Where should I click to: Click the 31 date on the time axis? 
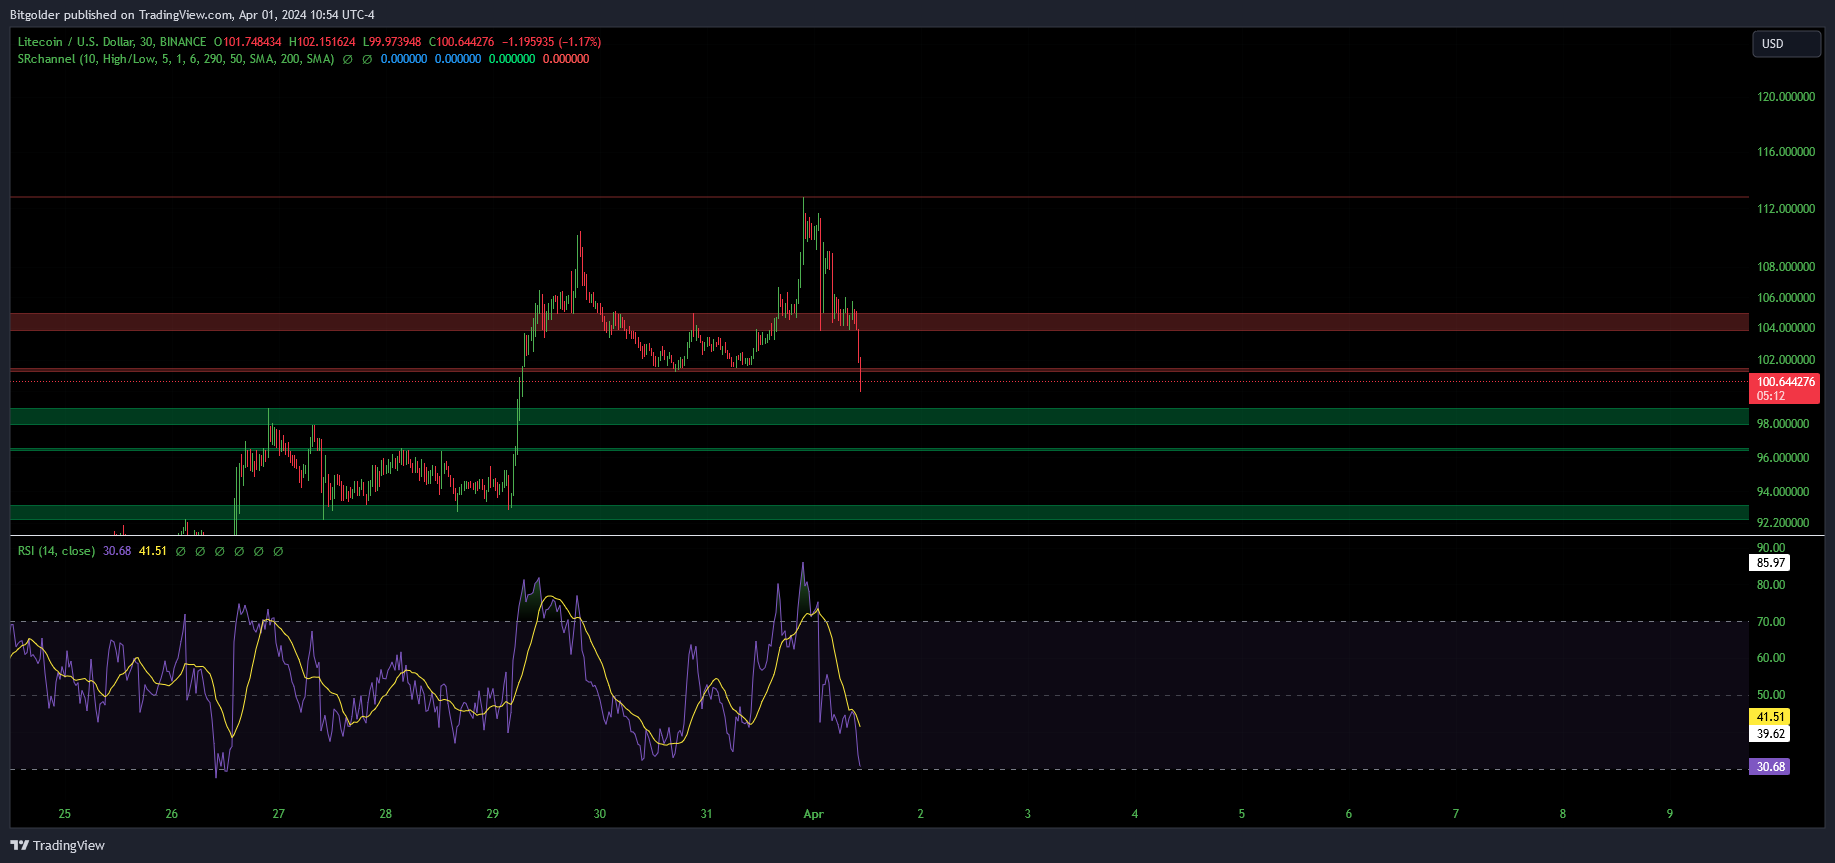707,814
